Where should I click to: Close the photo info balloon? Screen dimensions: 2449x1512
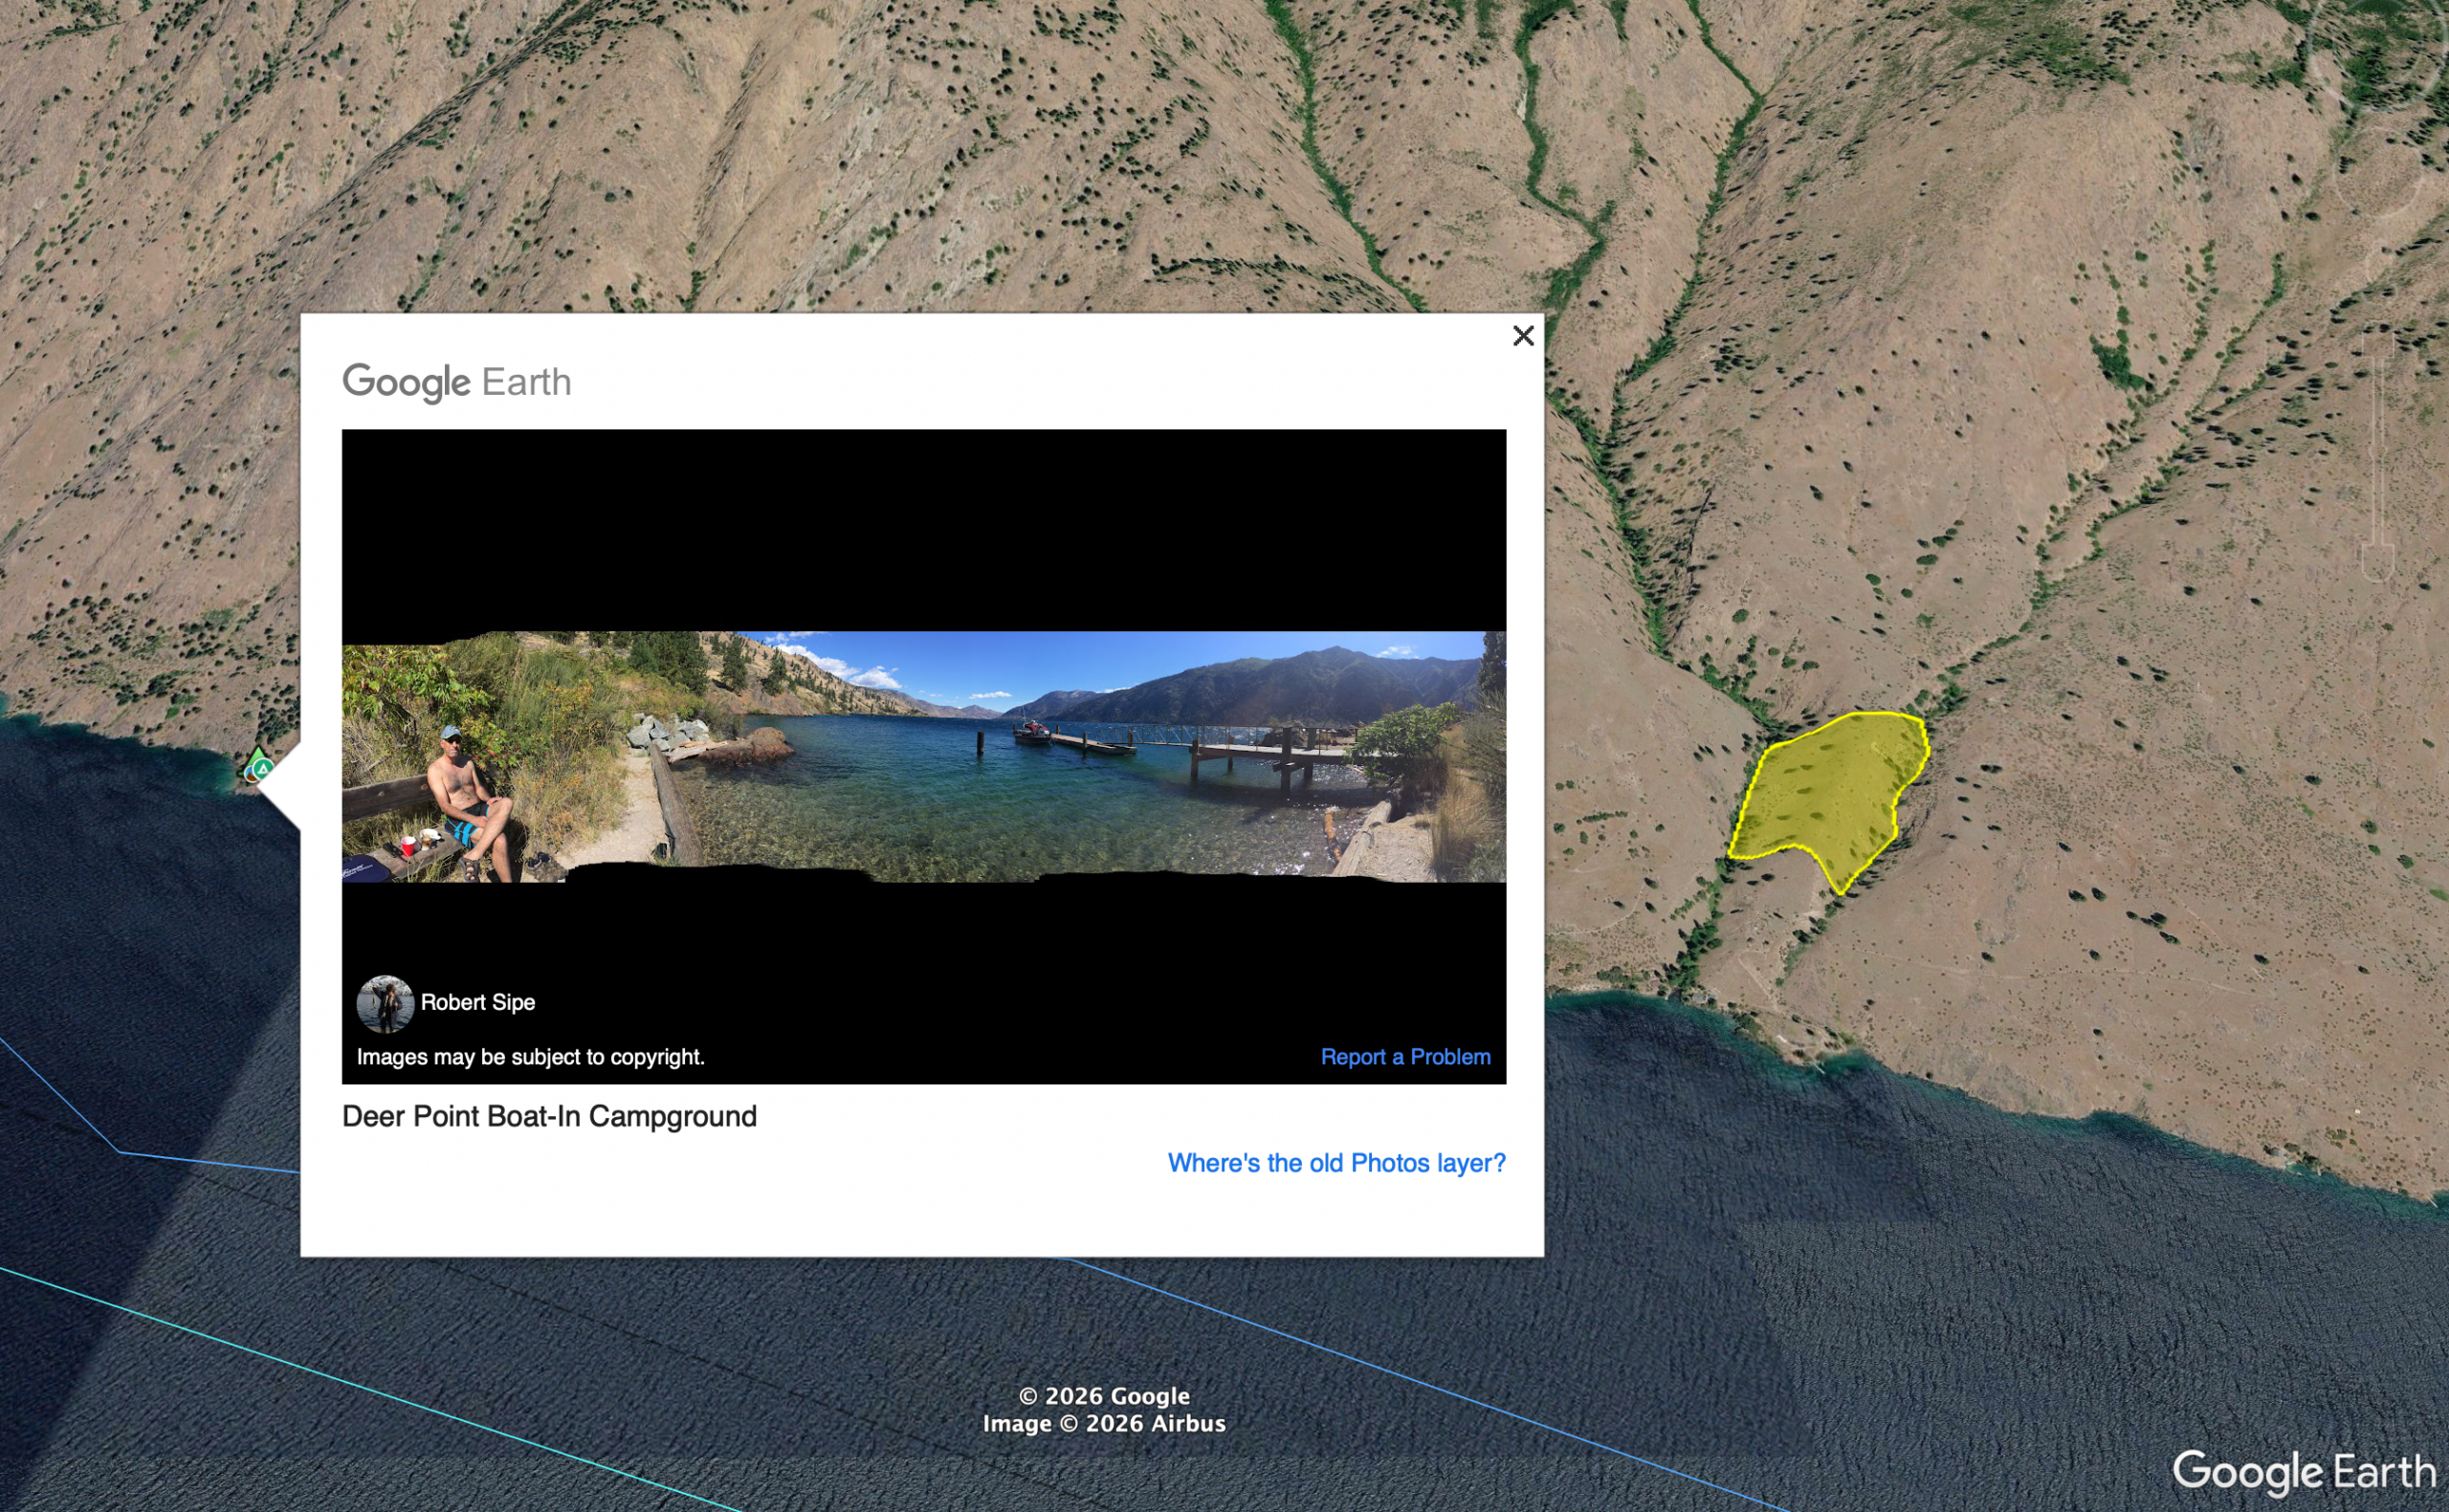tap(1522, 336)
